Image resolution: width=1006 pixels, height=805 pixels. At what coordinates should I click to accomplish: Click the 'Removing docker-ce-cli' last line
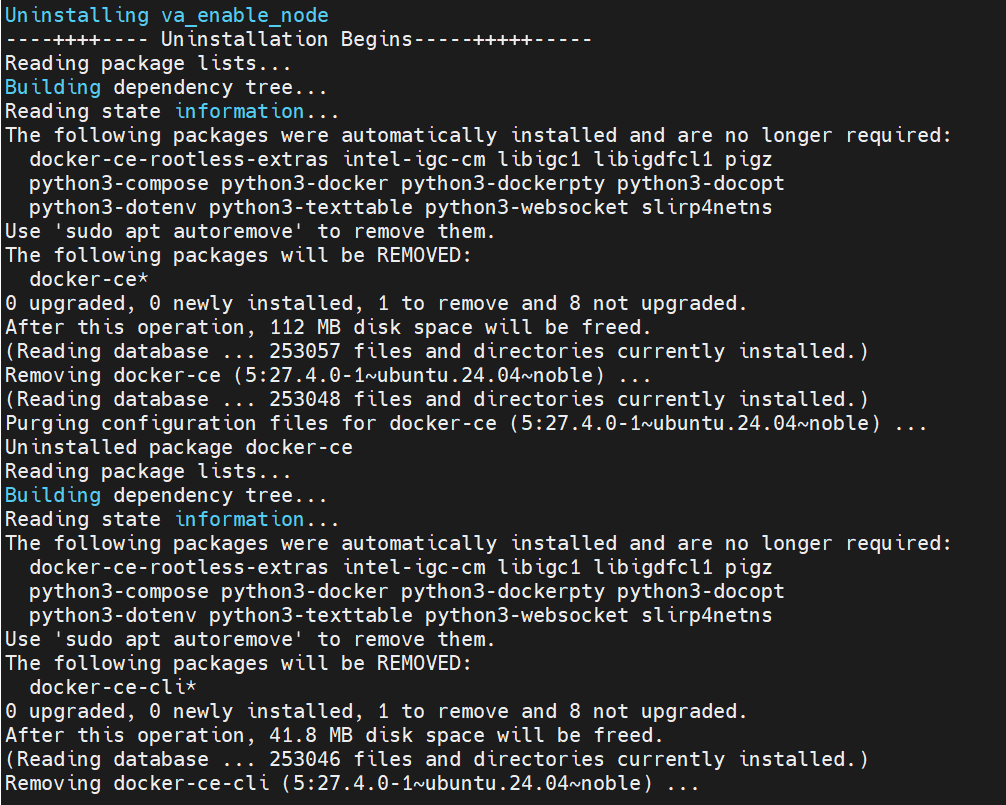point(352,783)
